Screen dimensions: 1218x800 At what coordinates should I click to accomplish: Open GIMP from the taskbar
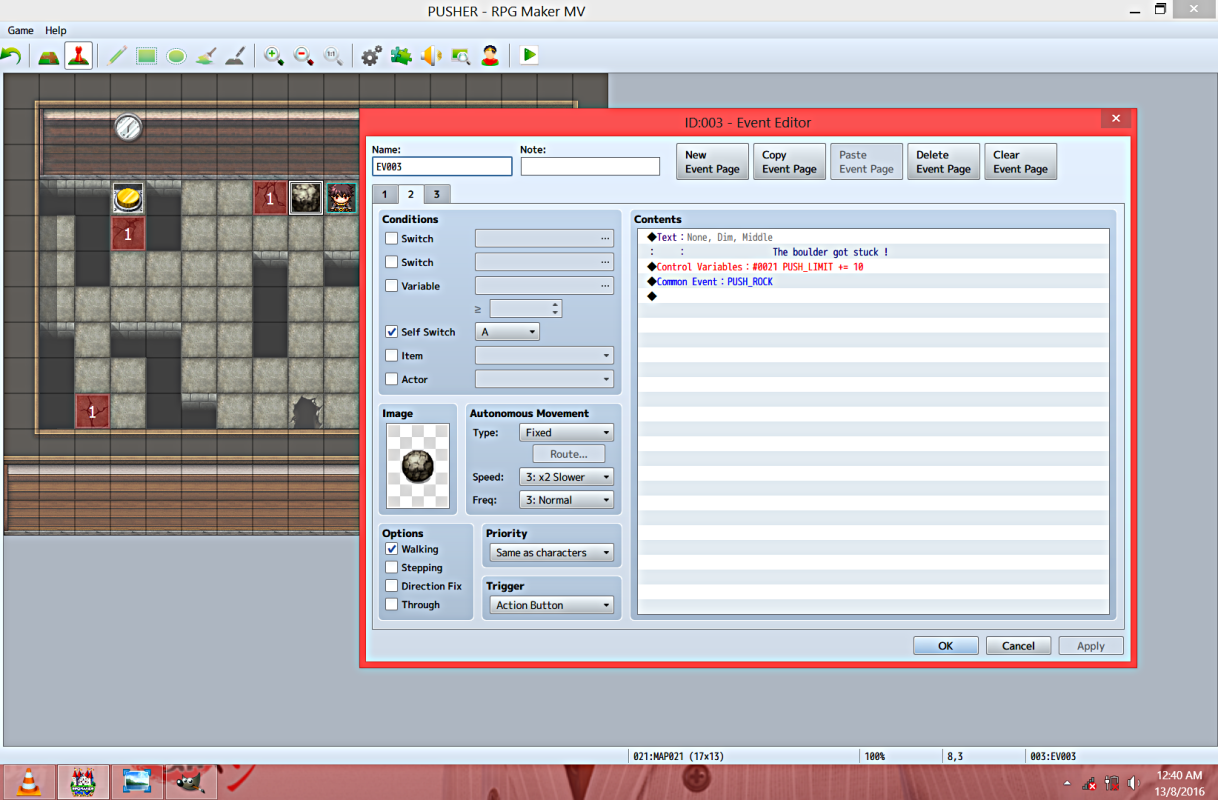pyautogui.click(x=191, y=782)
